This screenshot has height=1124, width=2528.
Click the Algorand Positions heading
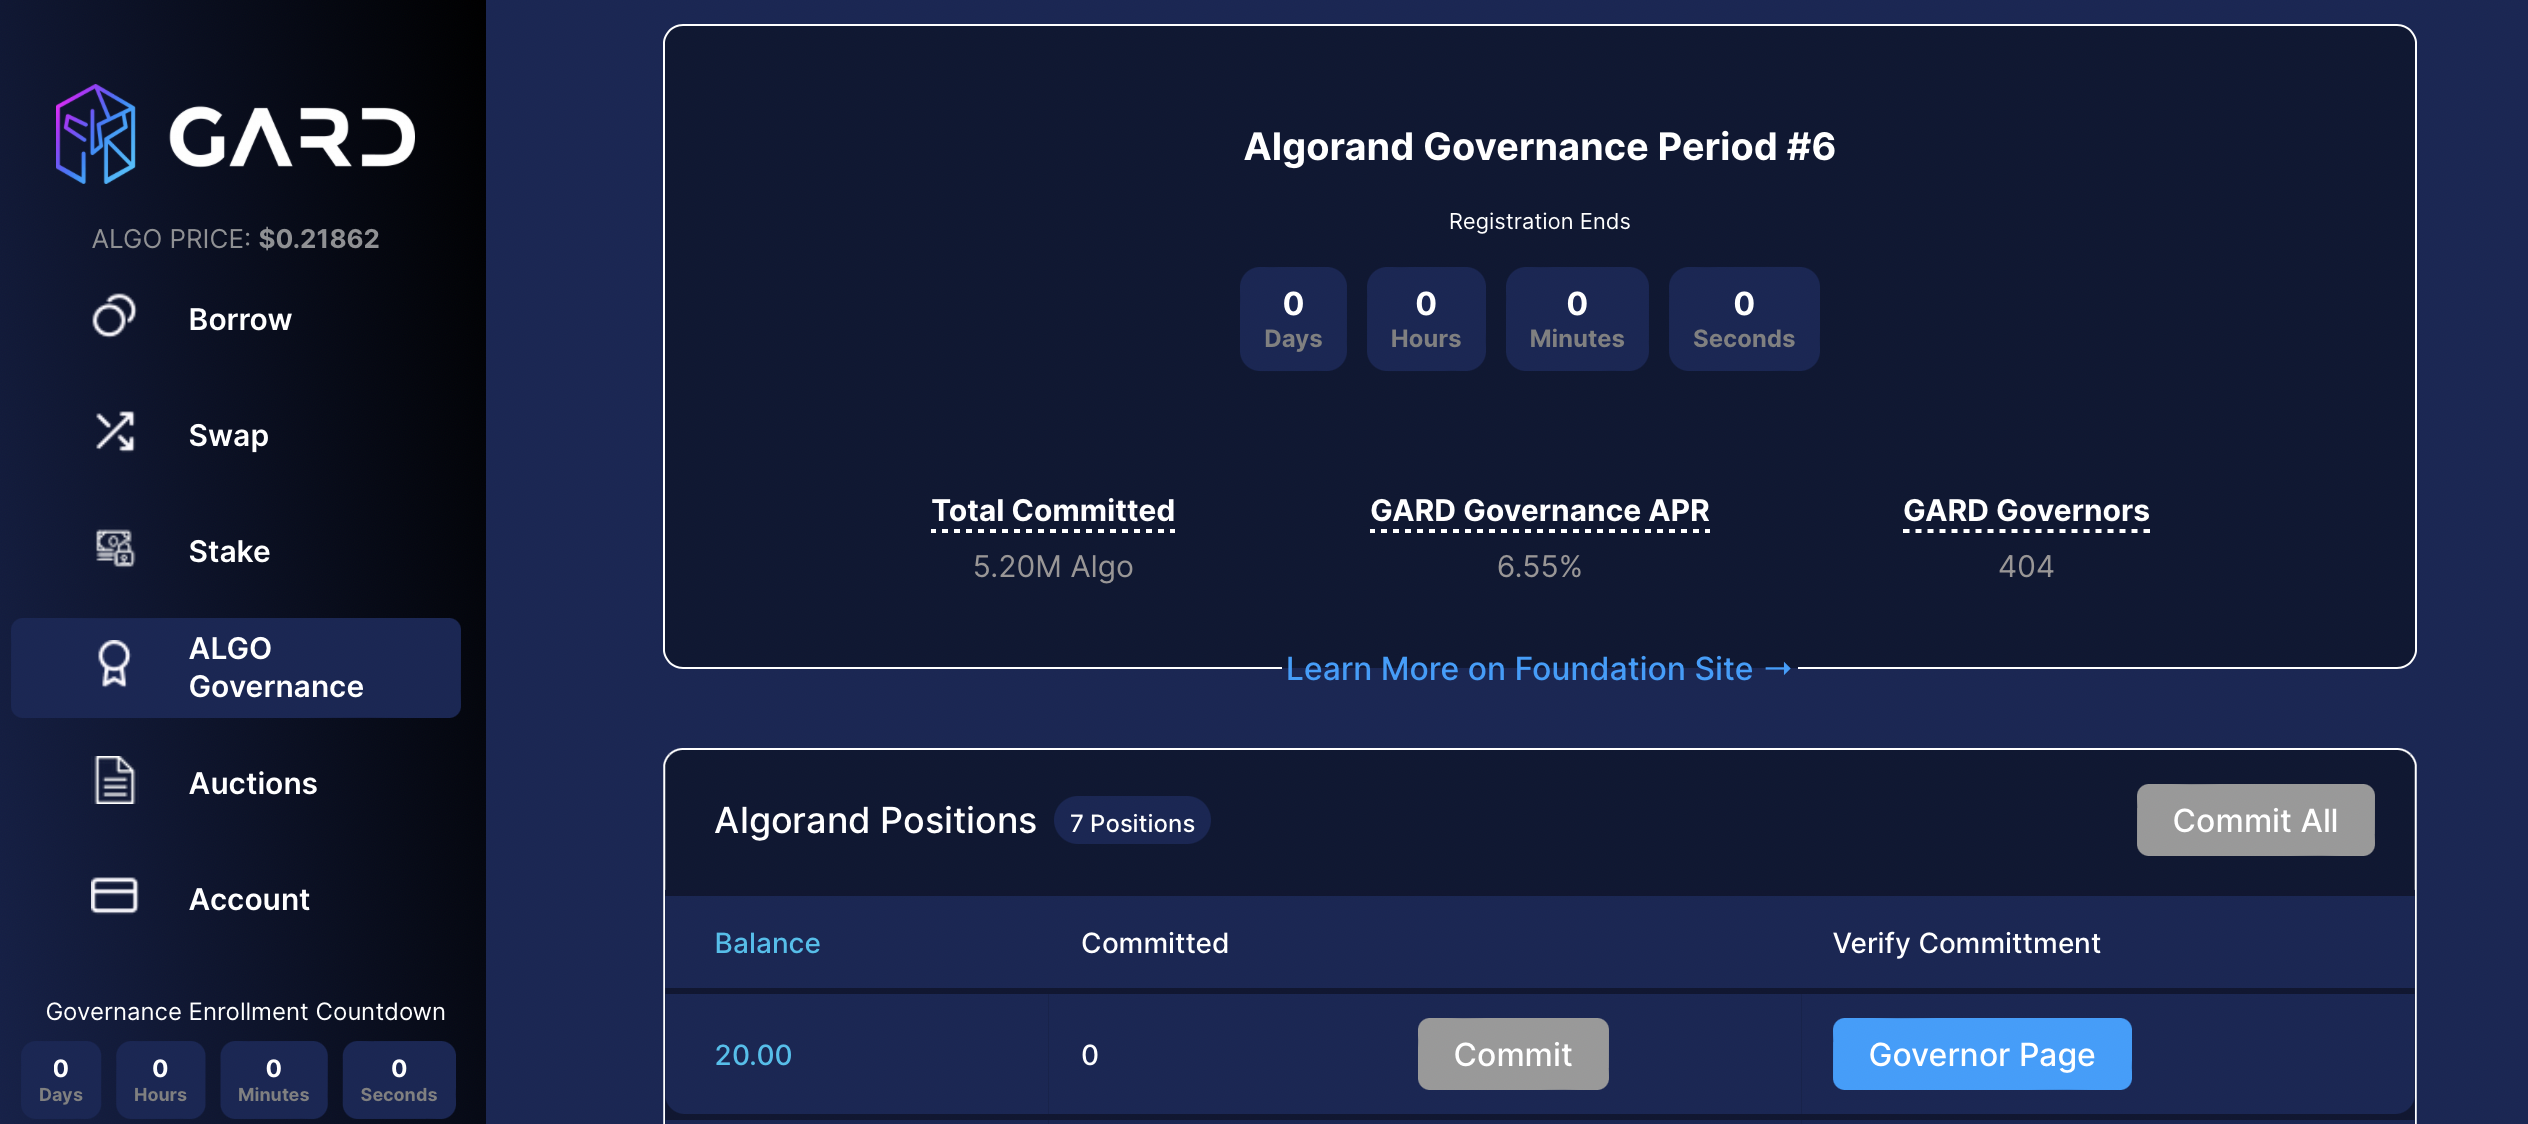pos(875,821)
